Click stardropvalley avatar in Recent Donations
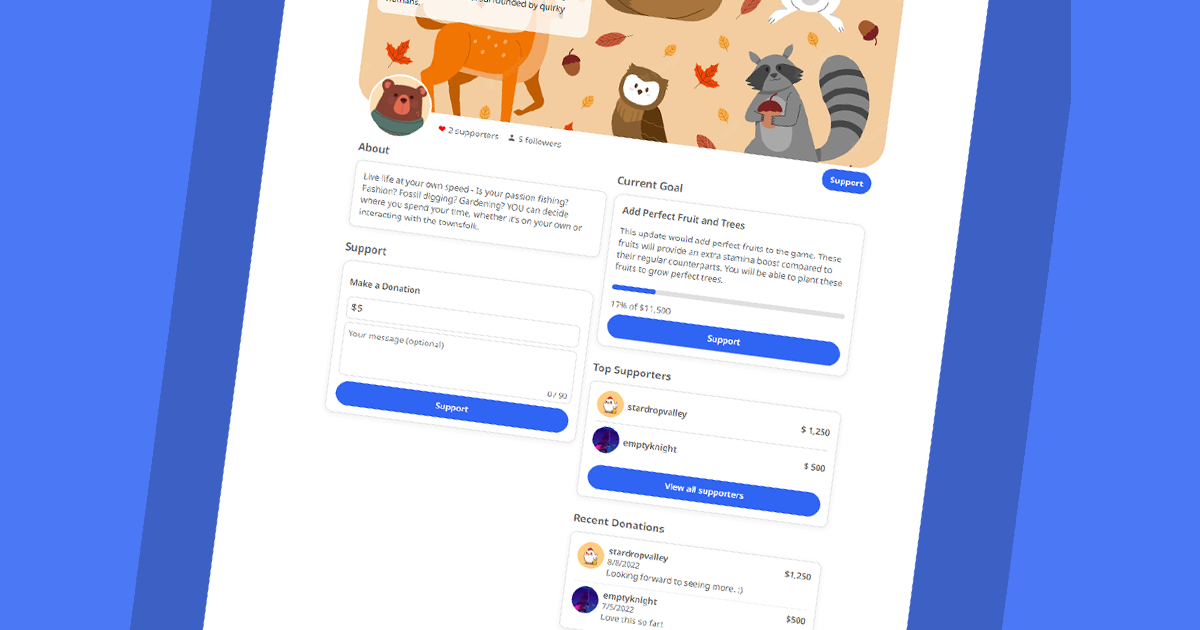The image size is (1200, 630). tap(591, 555)
